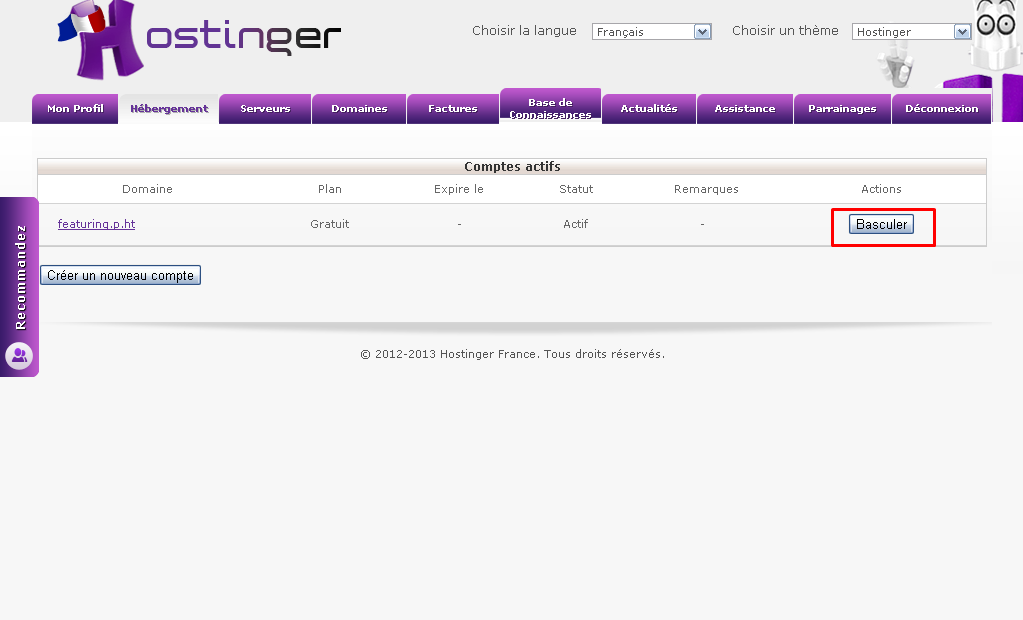Open the Factures tab

(x=453, y=109)
